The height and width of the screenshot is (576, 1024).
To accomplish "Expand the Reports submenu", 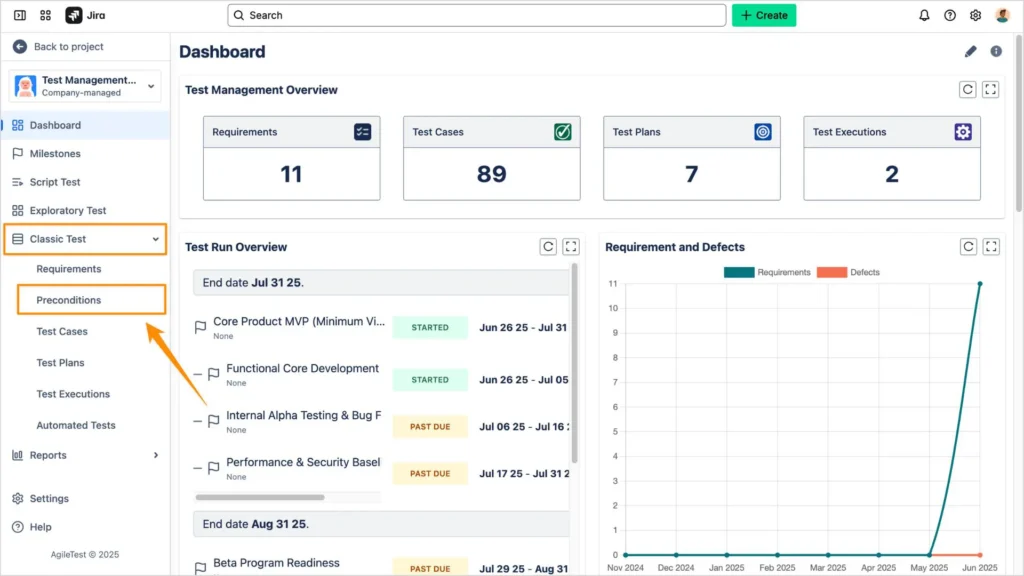I will click(x=155, y=455).
